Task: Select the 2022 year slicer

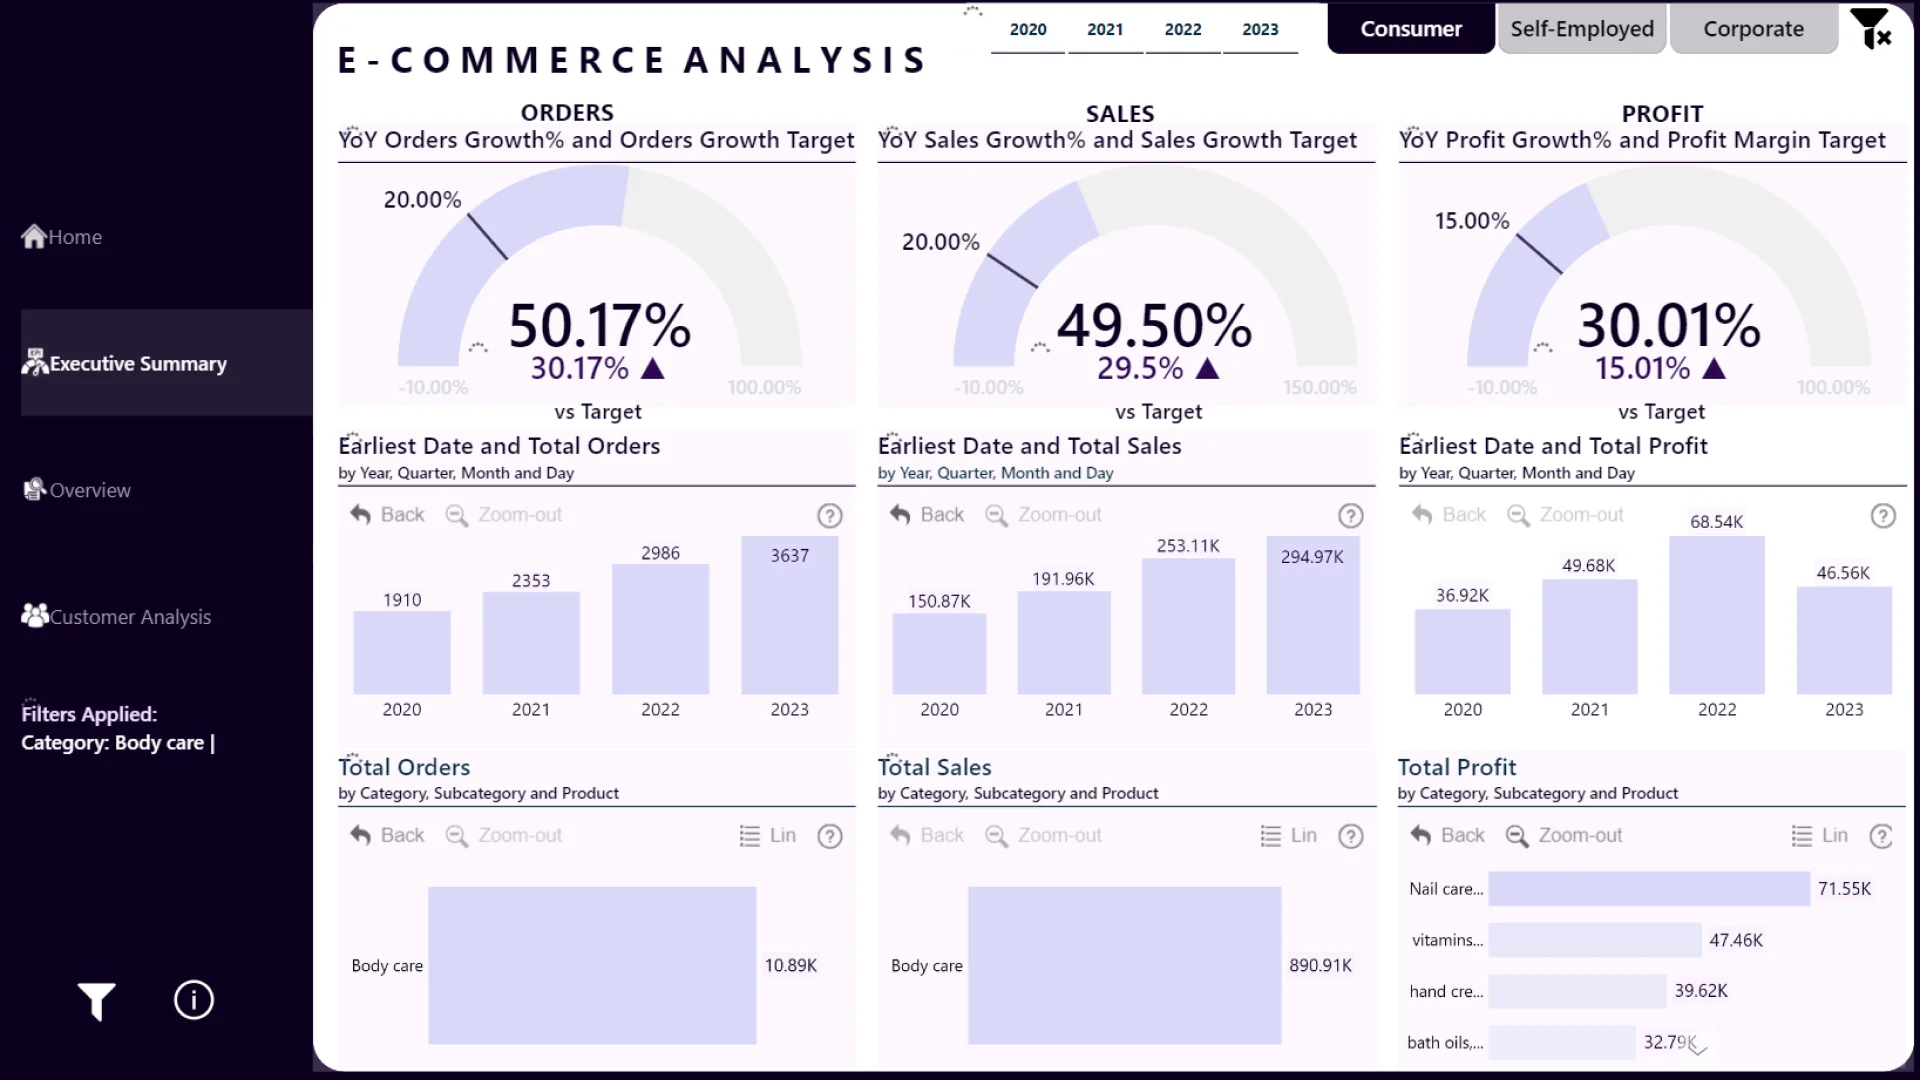Action: click(x=1183, y=30)
